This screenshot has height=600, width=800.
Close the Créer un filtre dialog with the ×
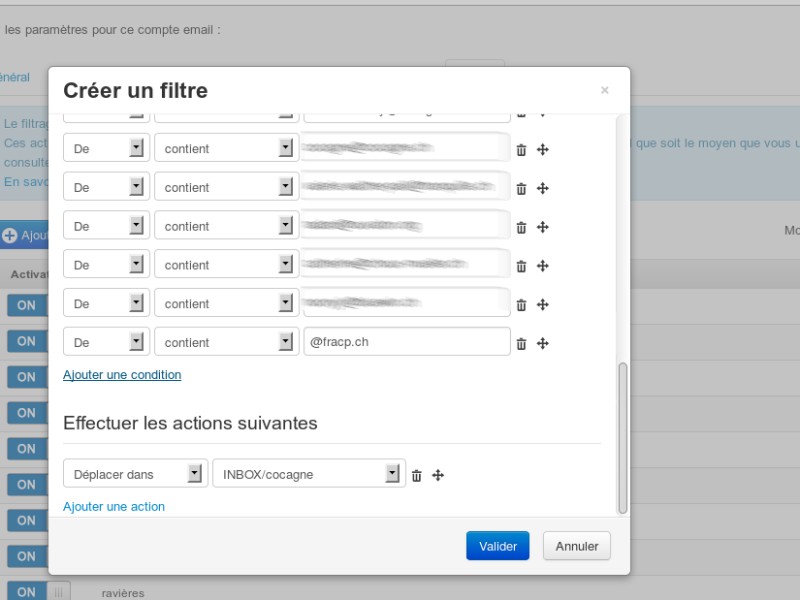[x=605, y=90]
